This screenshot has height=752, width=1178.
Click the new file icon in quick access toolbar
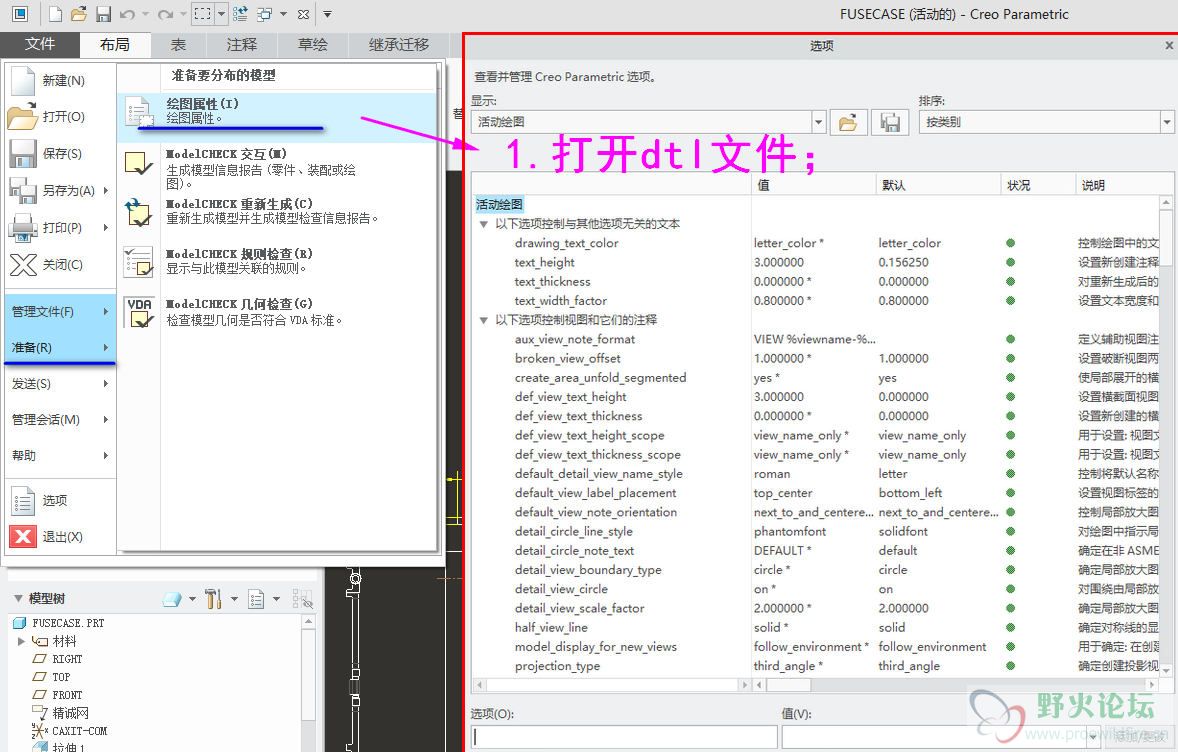click(55, 14)
